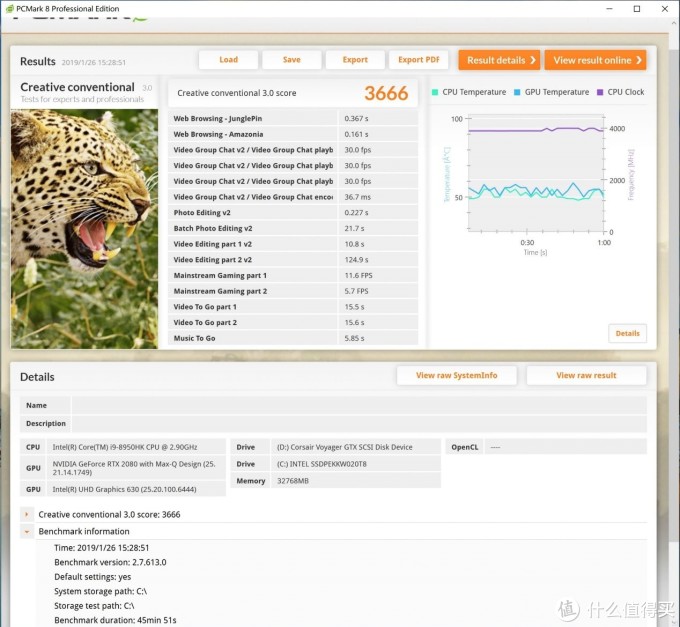Select Video To Go part 2 row

click(x=293, y=322)
